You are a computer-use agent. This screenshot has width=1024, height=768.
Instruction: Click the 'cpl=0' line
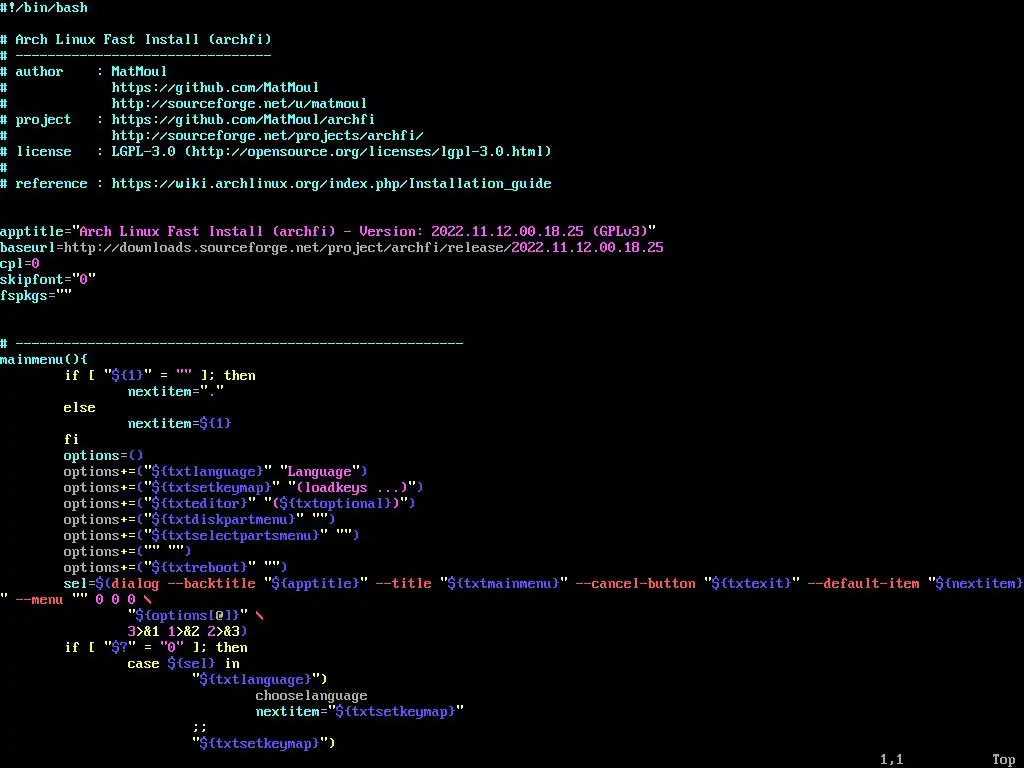pos(20,264)
